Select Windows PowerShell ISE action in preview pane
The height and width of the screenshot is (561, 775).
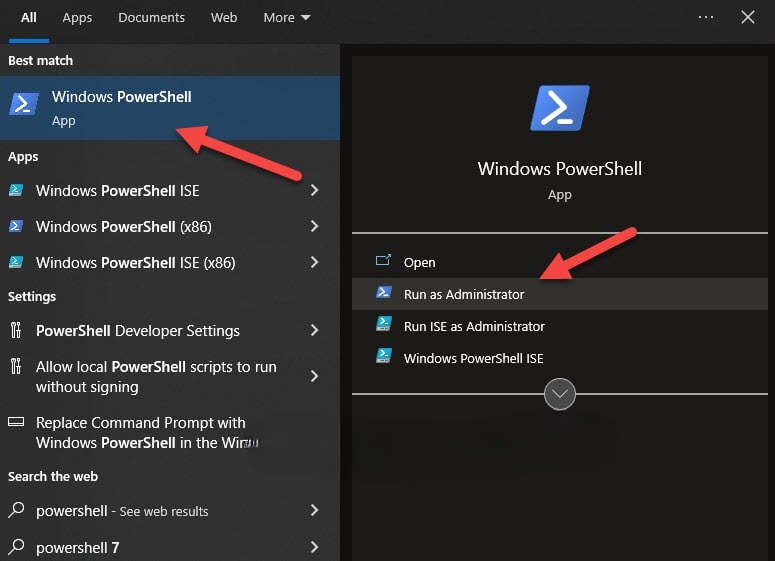tap(560, 358)
